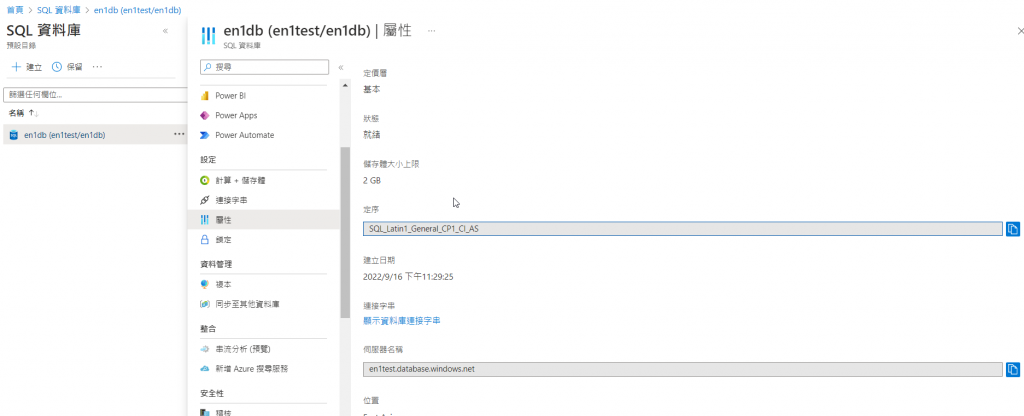Click the 2022/9/16 creation date text

click(x=408, y=276)
